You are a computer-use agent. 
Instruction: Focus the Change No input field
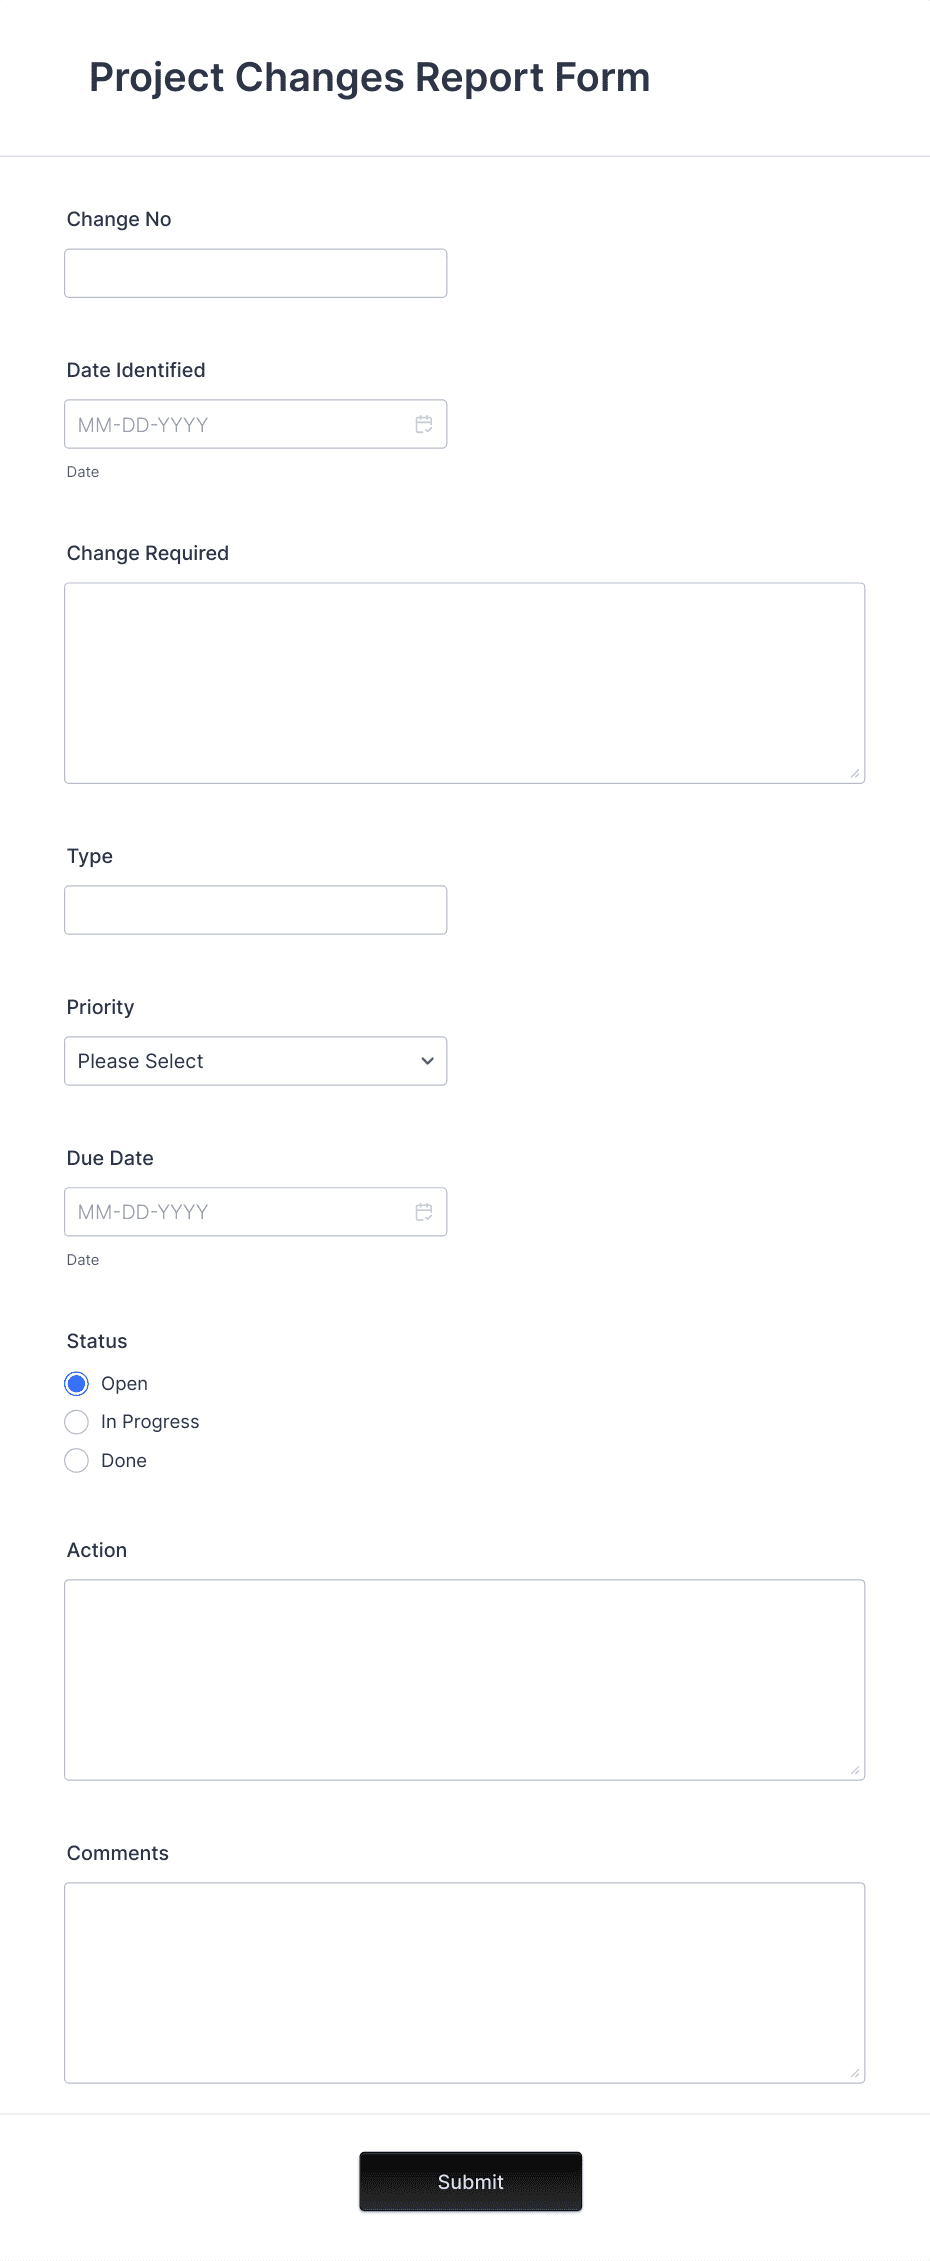pos(255,272)
